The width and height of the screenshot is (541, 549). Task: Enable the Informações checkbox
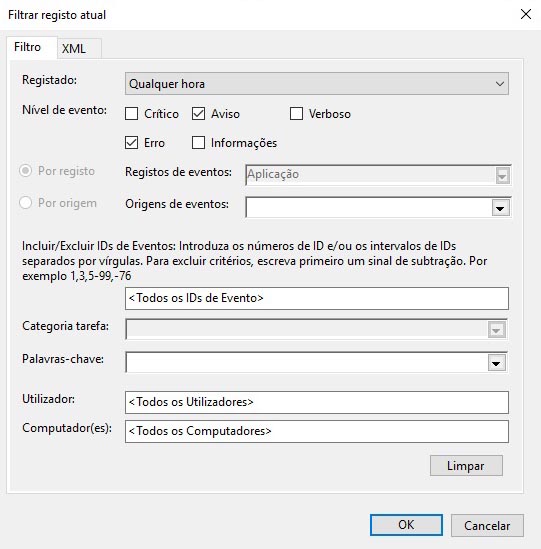pyautogui.click(x=198, y=143)
